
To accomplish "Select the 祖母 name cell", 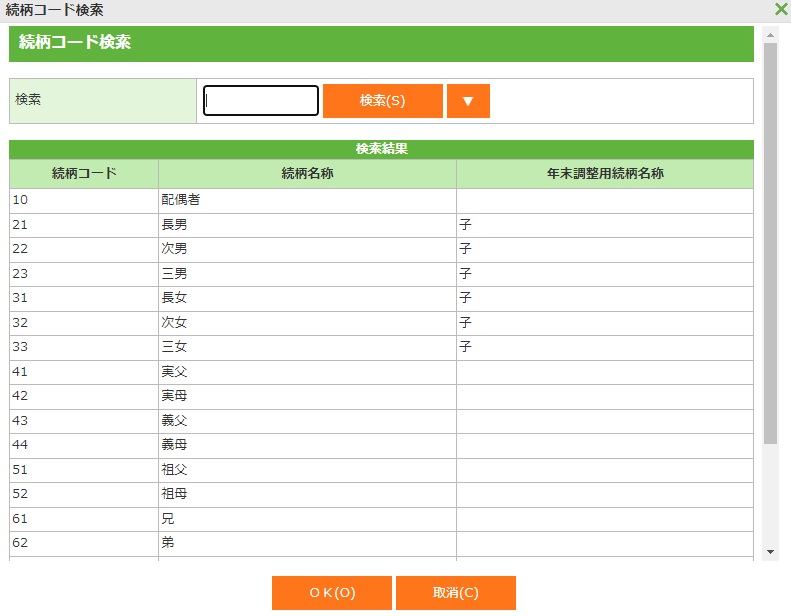I will (307, 494).
